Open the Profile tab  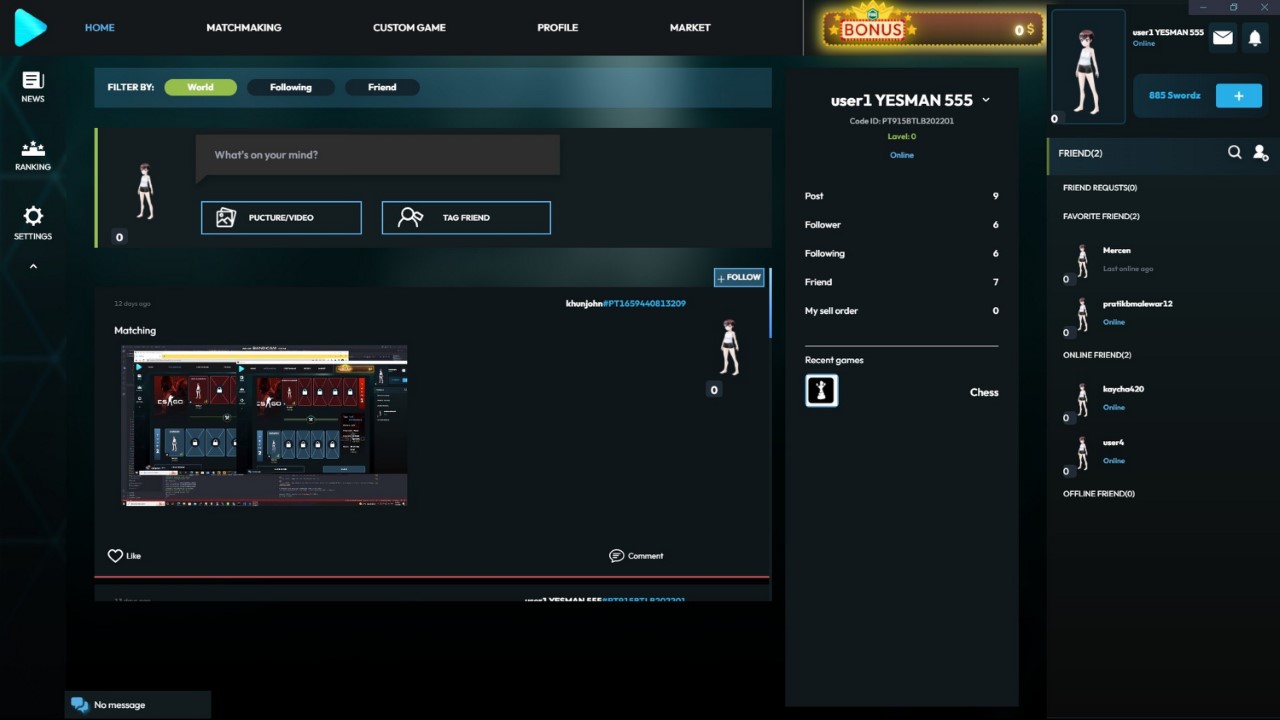[557, 27]
